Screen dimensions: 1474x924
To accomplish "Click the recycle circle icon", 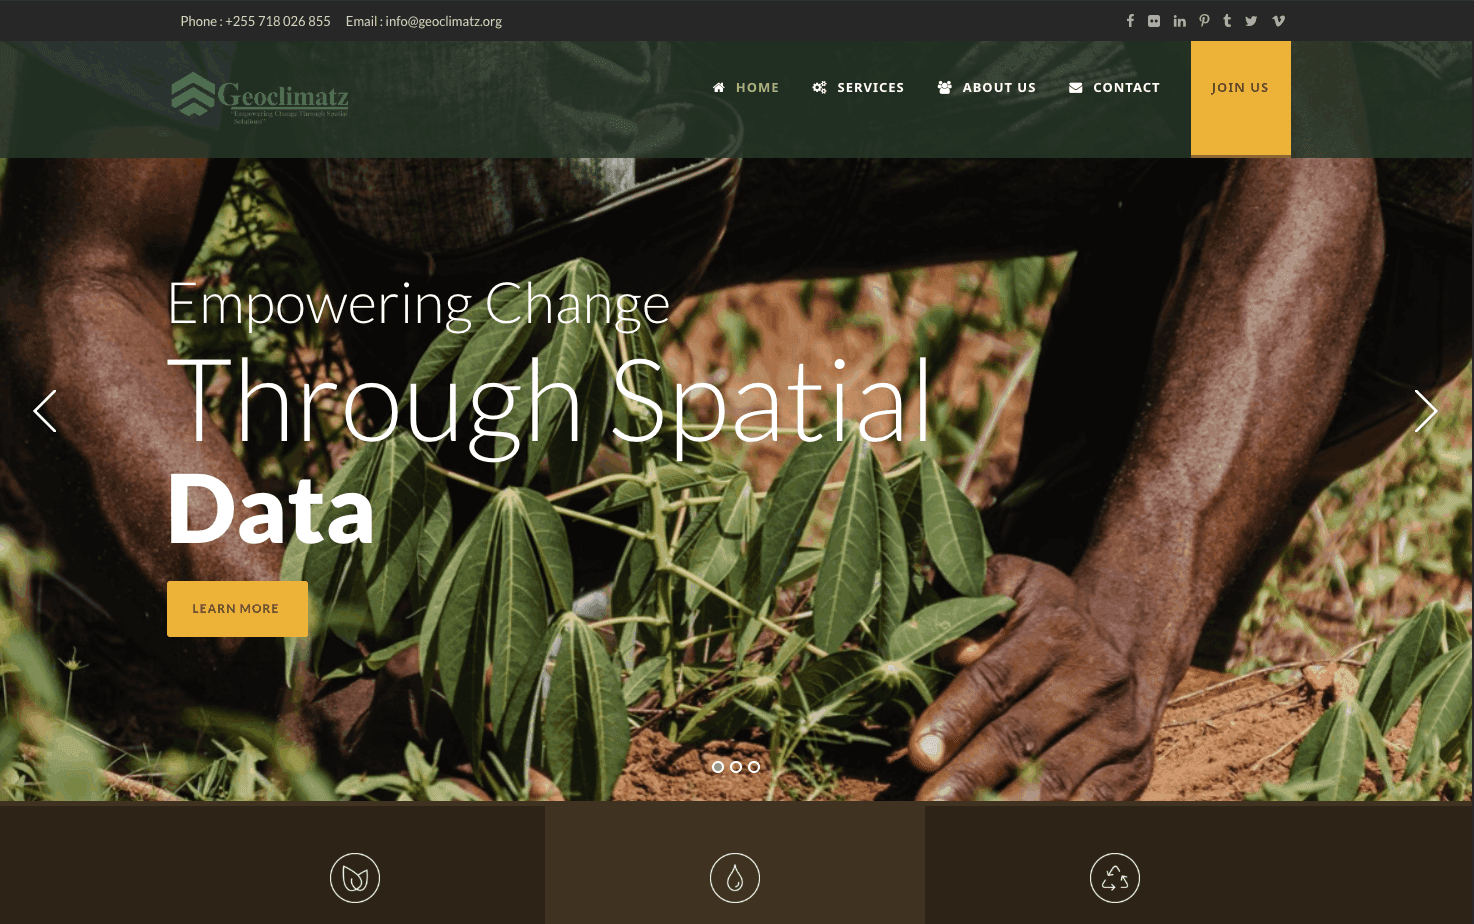I will pyautogui.click(x=1115, y=878).
